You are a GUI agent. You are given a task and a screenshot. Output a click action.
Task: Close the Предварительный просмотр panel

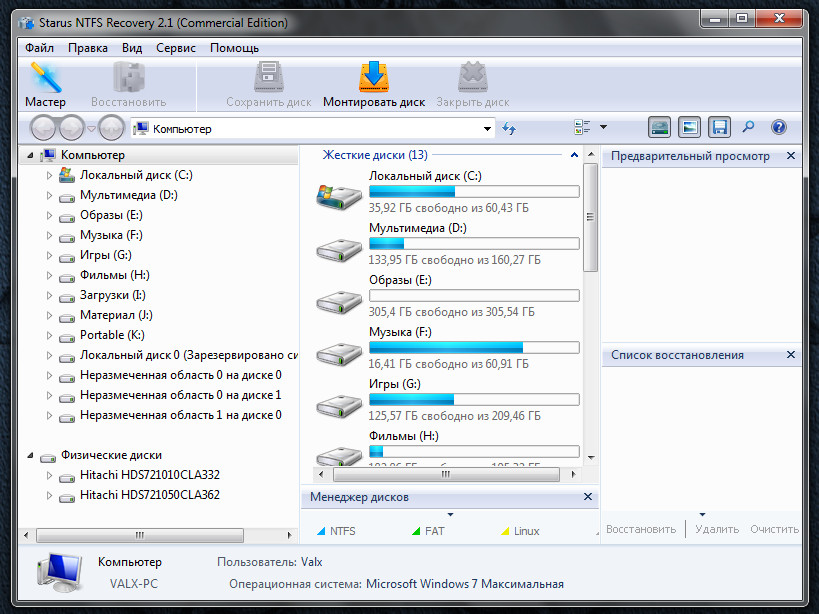791,156
